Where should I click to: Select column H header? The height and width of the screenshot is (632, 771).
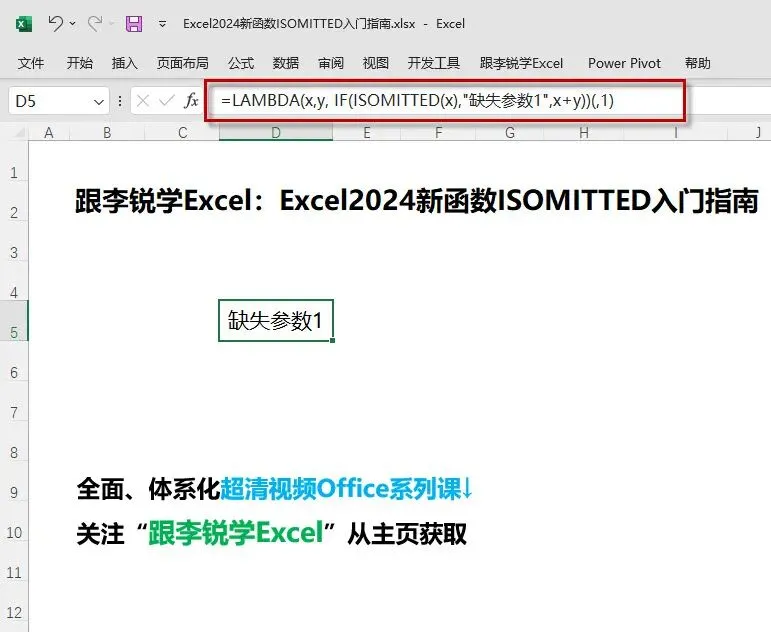584,133
